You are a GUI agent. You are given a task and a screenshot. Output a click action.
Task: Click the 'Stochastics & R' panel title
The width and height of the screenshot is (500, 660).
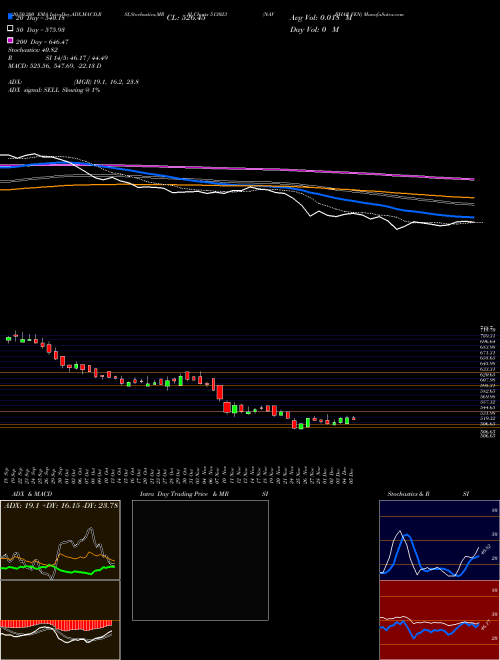coord(409,494)
